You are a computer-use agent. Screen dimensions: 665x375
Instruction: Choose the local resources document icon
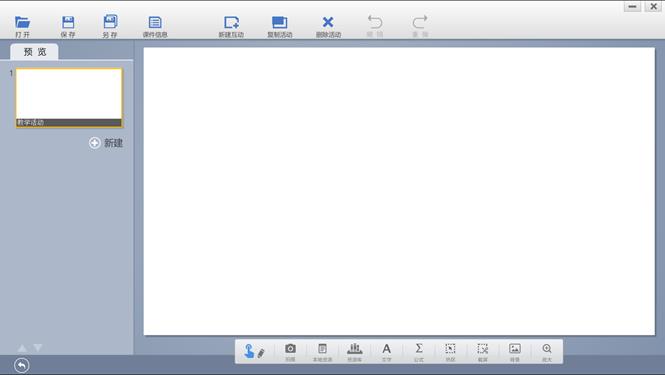tap(322, 352)
